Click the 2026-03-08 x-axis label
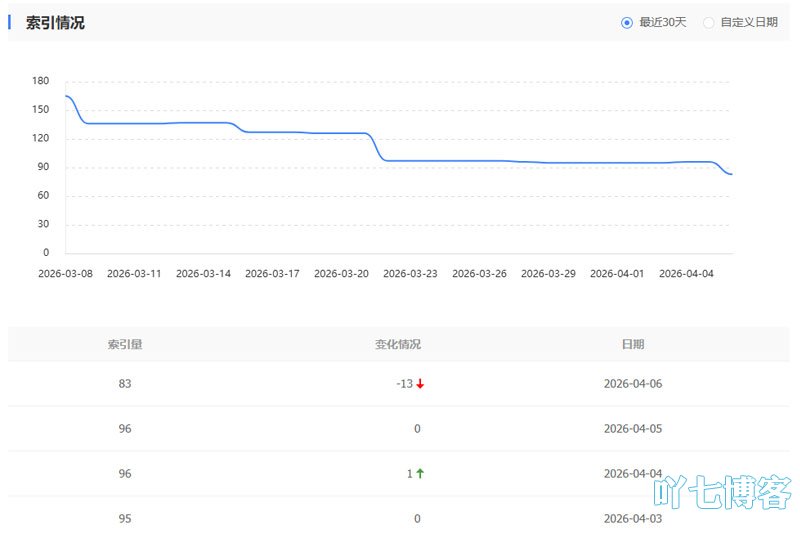Image resolution: width=800 pixels, height=533 pixels. (x=65, y=273)
